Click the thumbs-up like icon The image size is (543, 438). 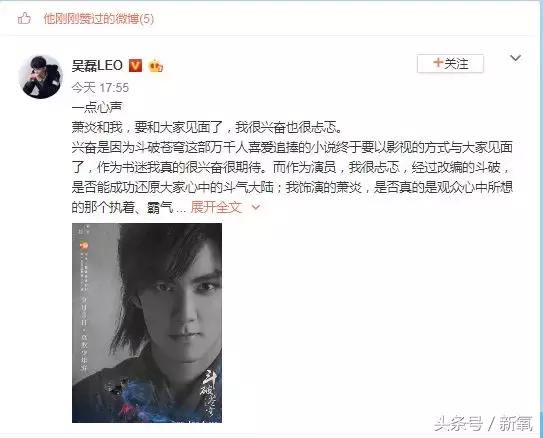24,18
